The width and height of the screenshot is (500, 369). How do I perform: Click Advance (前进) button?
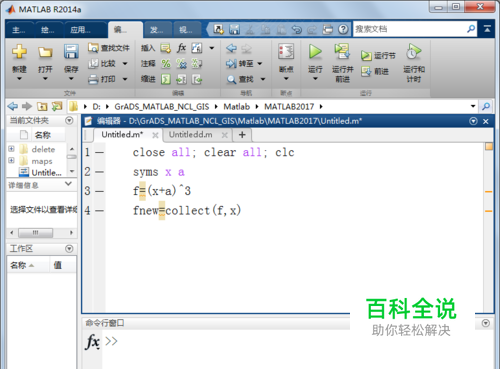click(375, 71)
